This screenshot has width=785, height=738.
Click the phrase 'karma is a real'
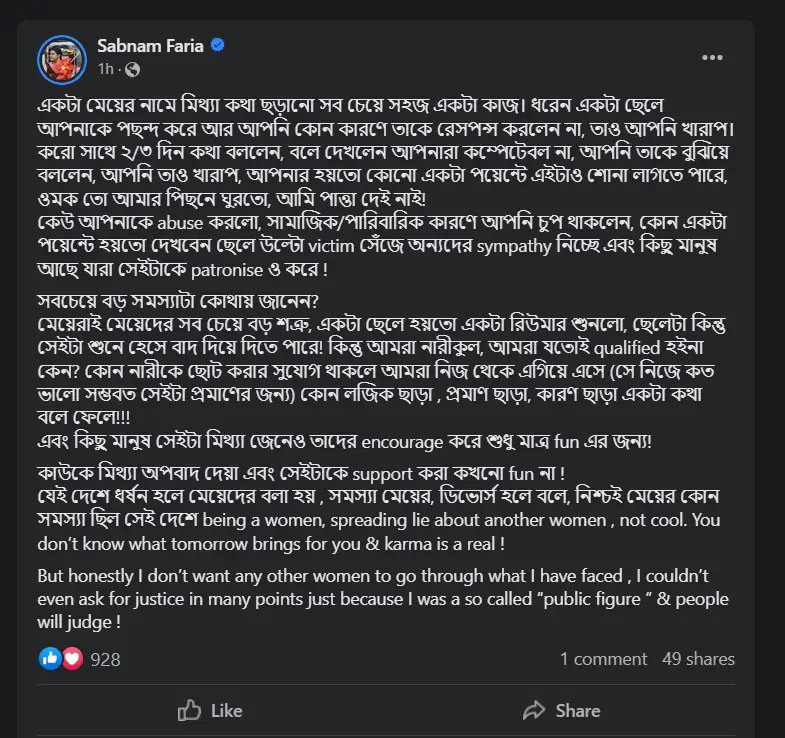pyautogui.click(x=440, y=544)
